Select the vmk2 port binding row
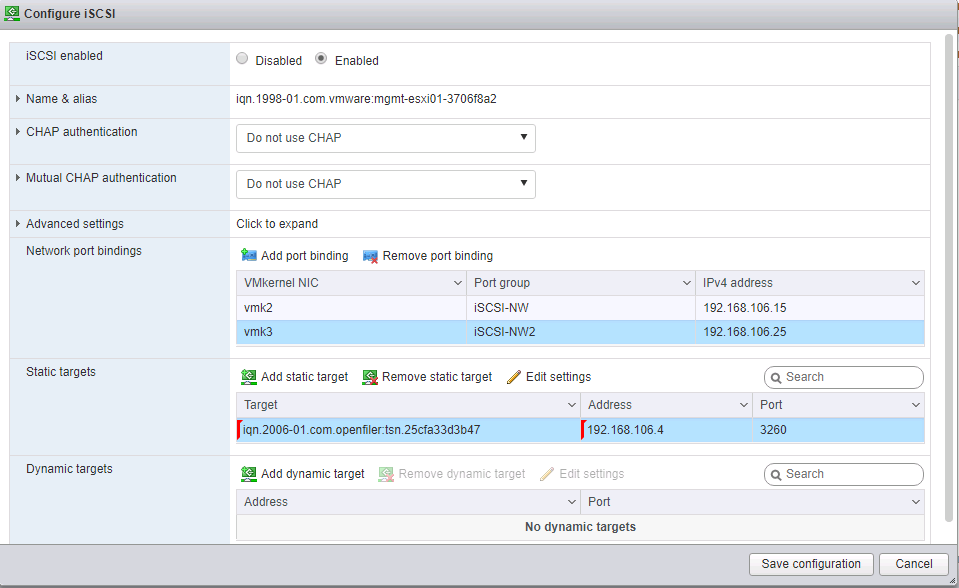This screenshot has width=959, height=588. click(350, 308)
